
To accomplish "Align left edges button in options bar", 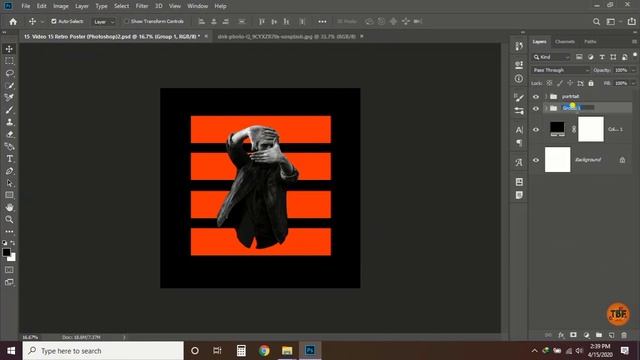I will click(x=201, y=22).
